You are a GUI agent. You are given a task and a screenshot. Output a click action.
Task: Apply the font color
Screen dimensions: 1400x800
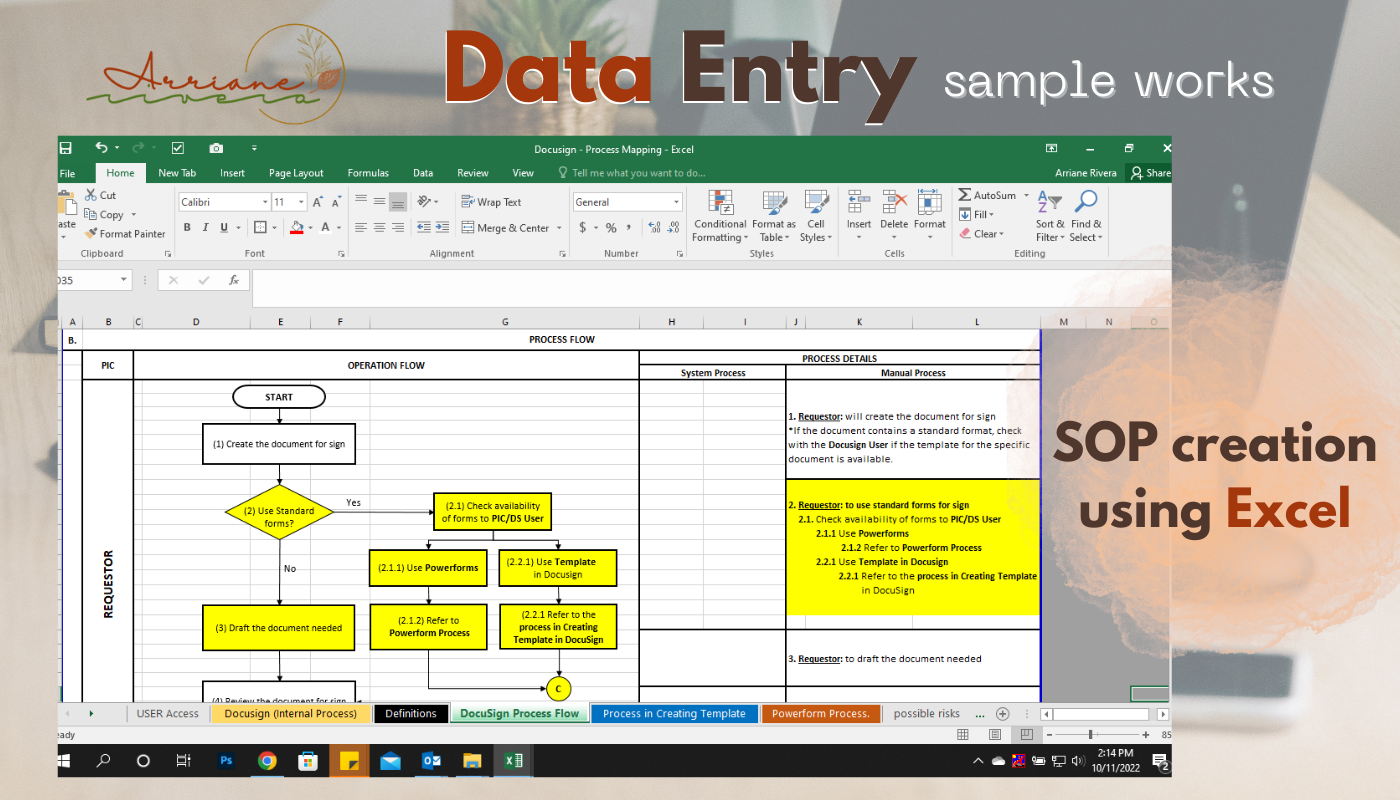tap(325, 228)
